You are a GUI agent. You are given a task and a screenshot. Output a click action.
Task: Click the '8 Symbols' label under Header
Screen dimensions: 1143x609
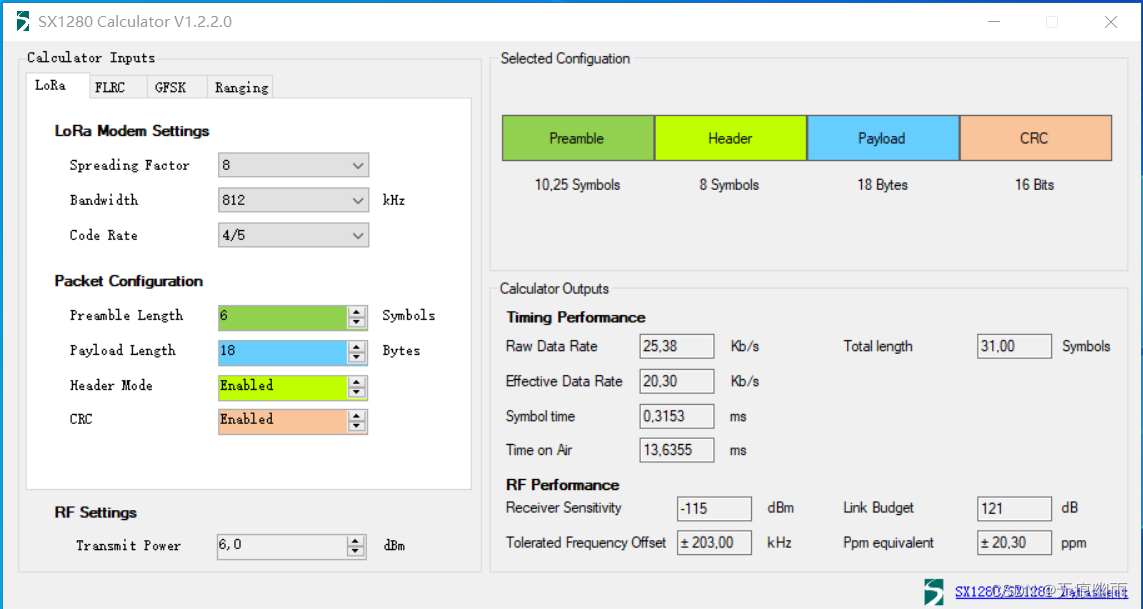click(729, 185)
